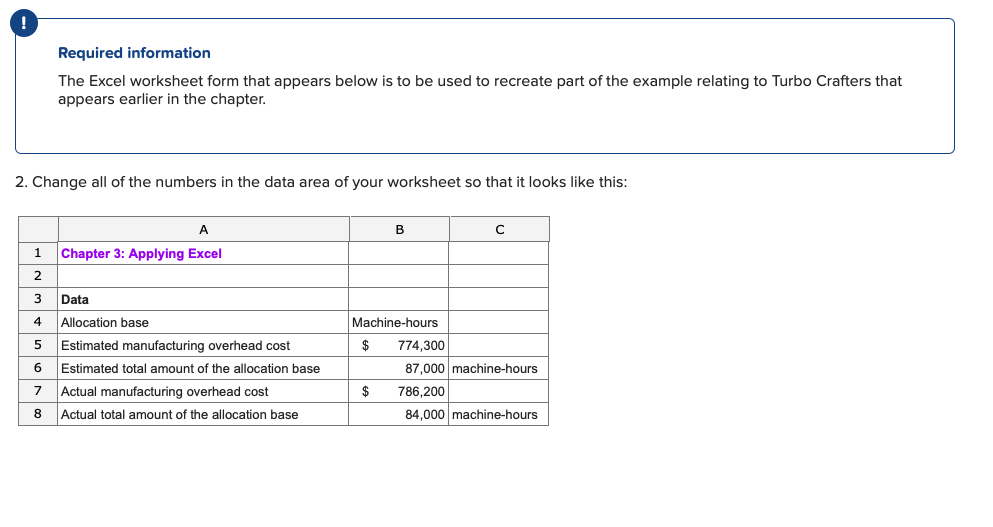Select row 8 header

point(38,414)
